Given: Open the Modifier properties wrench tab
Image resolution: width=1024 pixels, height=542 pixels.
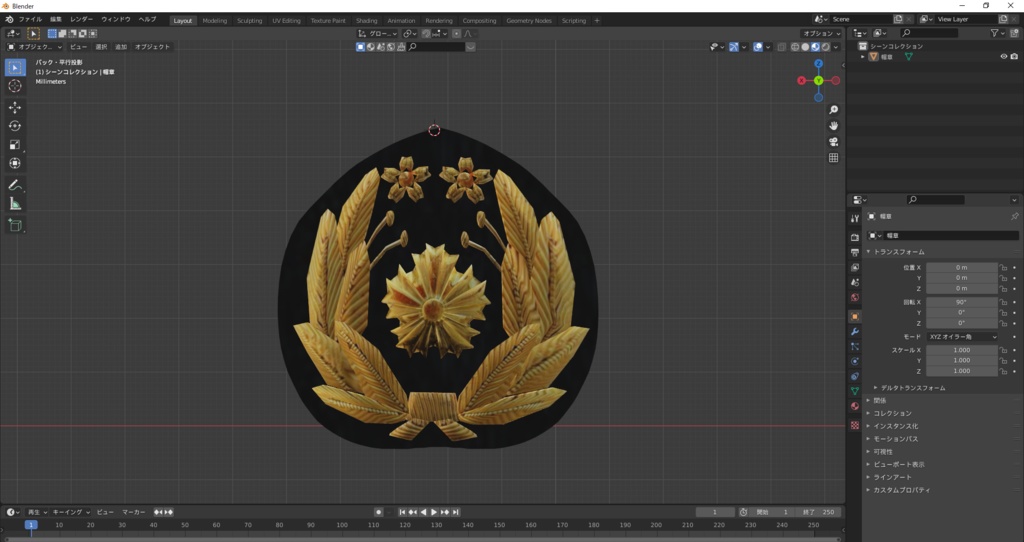Looking at the screenshot, I should coord(855,332).
